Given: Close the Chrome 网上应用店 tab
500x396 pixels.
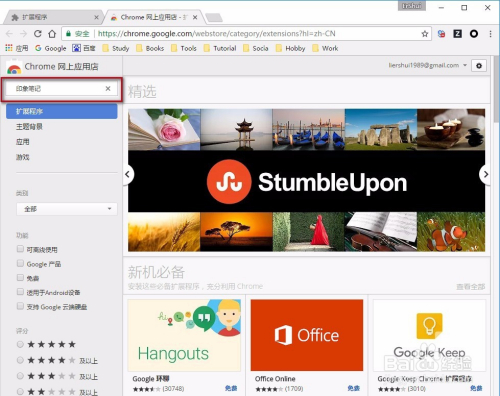Looking at the screenshot, I should click(x=195, y=17).
